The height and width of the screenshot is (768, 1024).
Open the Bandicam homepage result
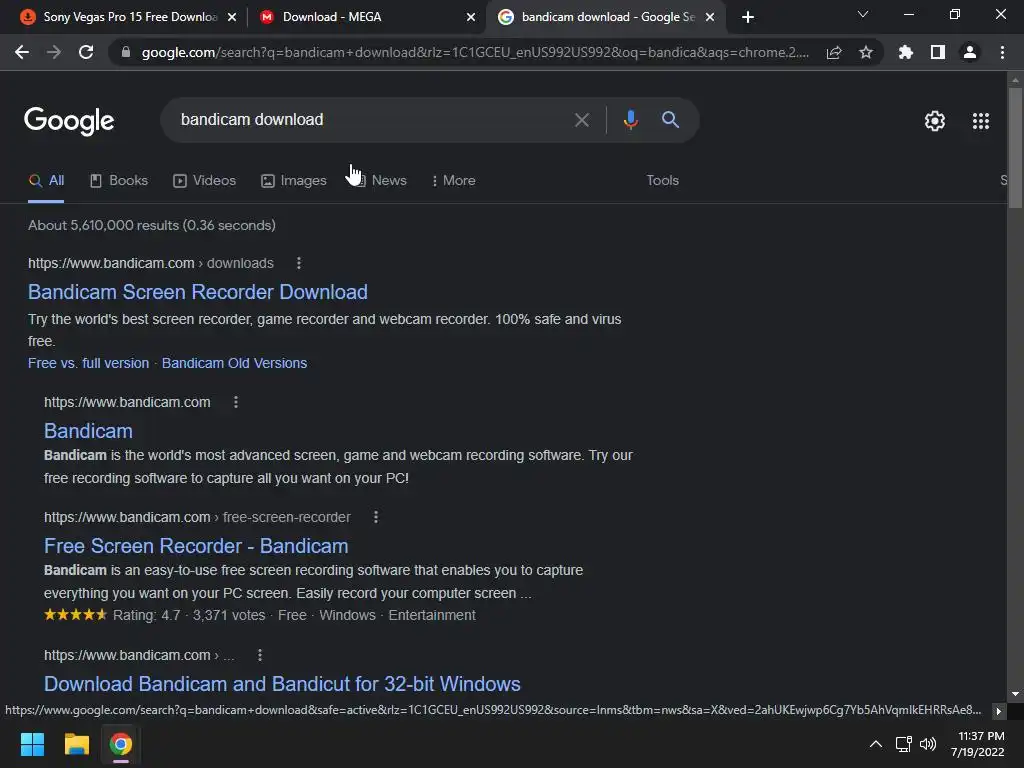[88, 431]
